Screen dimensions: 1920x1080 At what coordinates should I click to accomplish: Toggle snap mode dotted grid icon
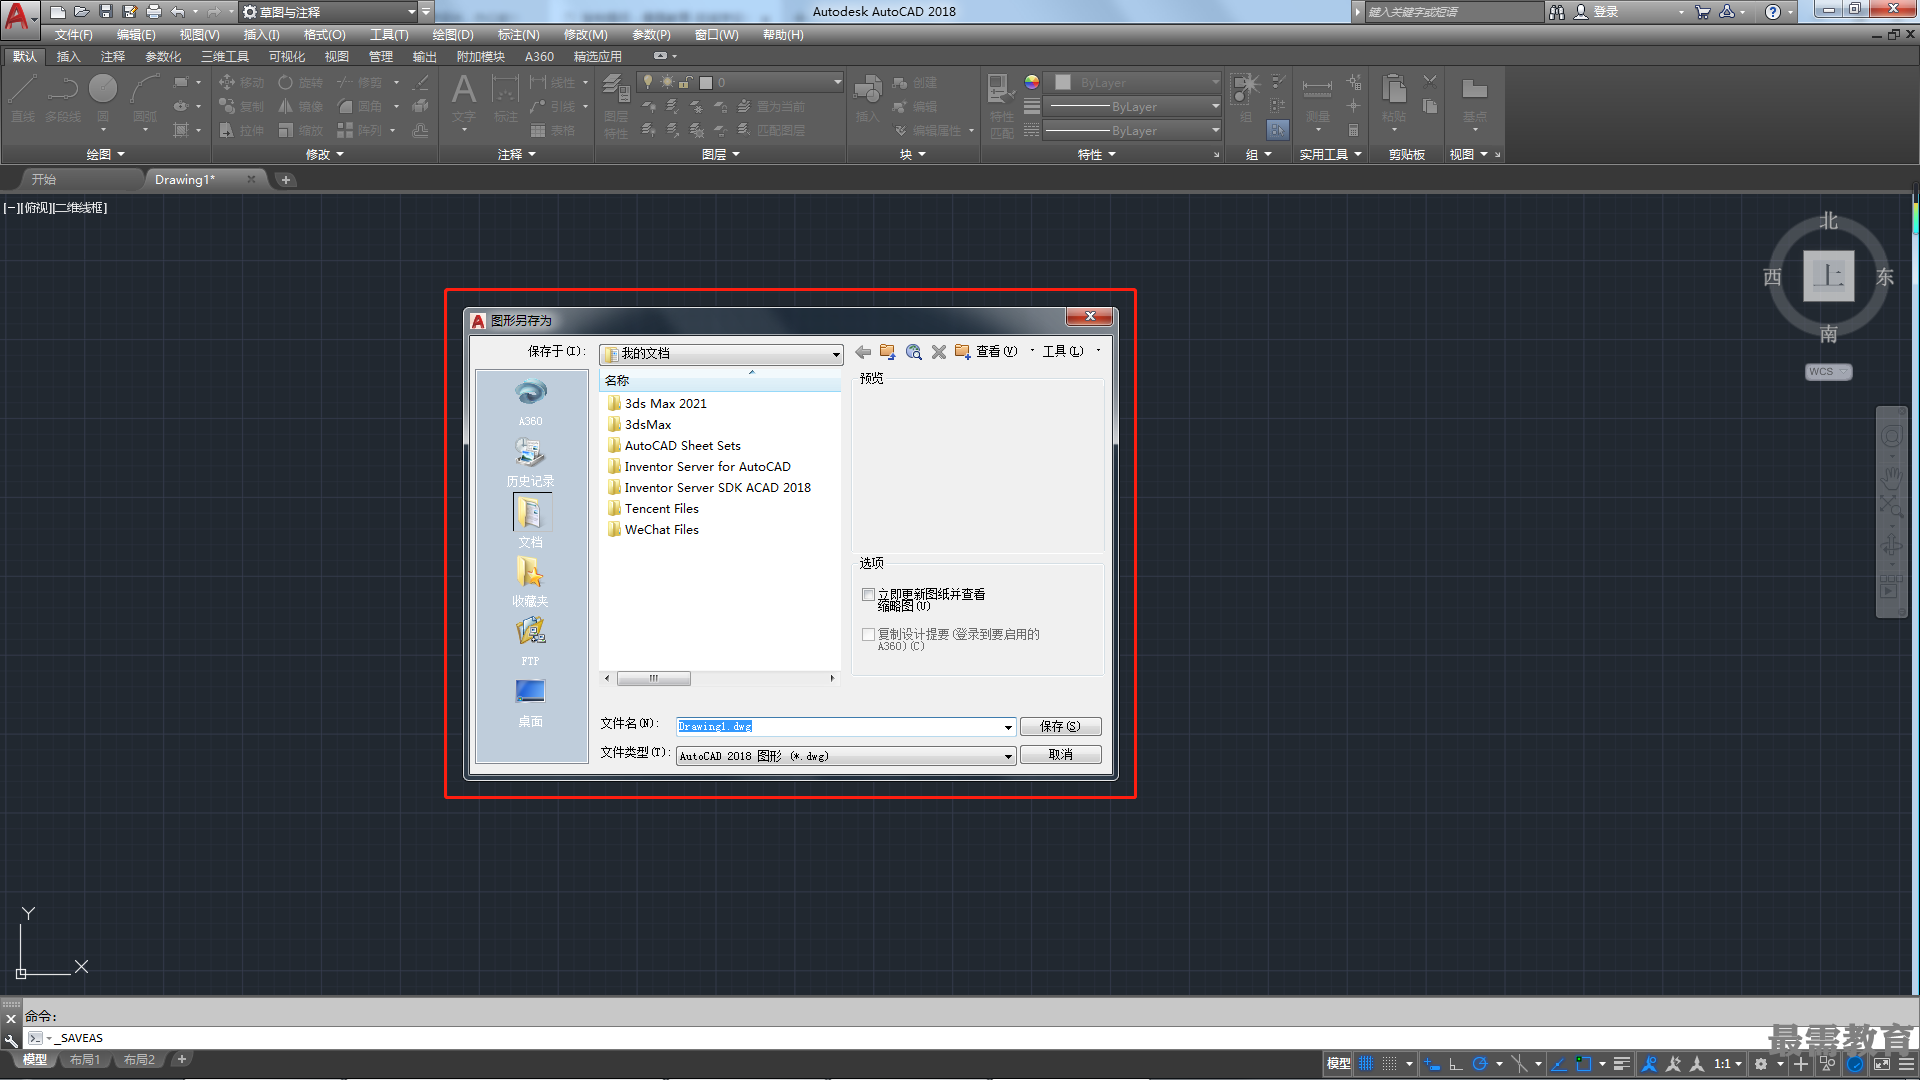(1390, 1064)
